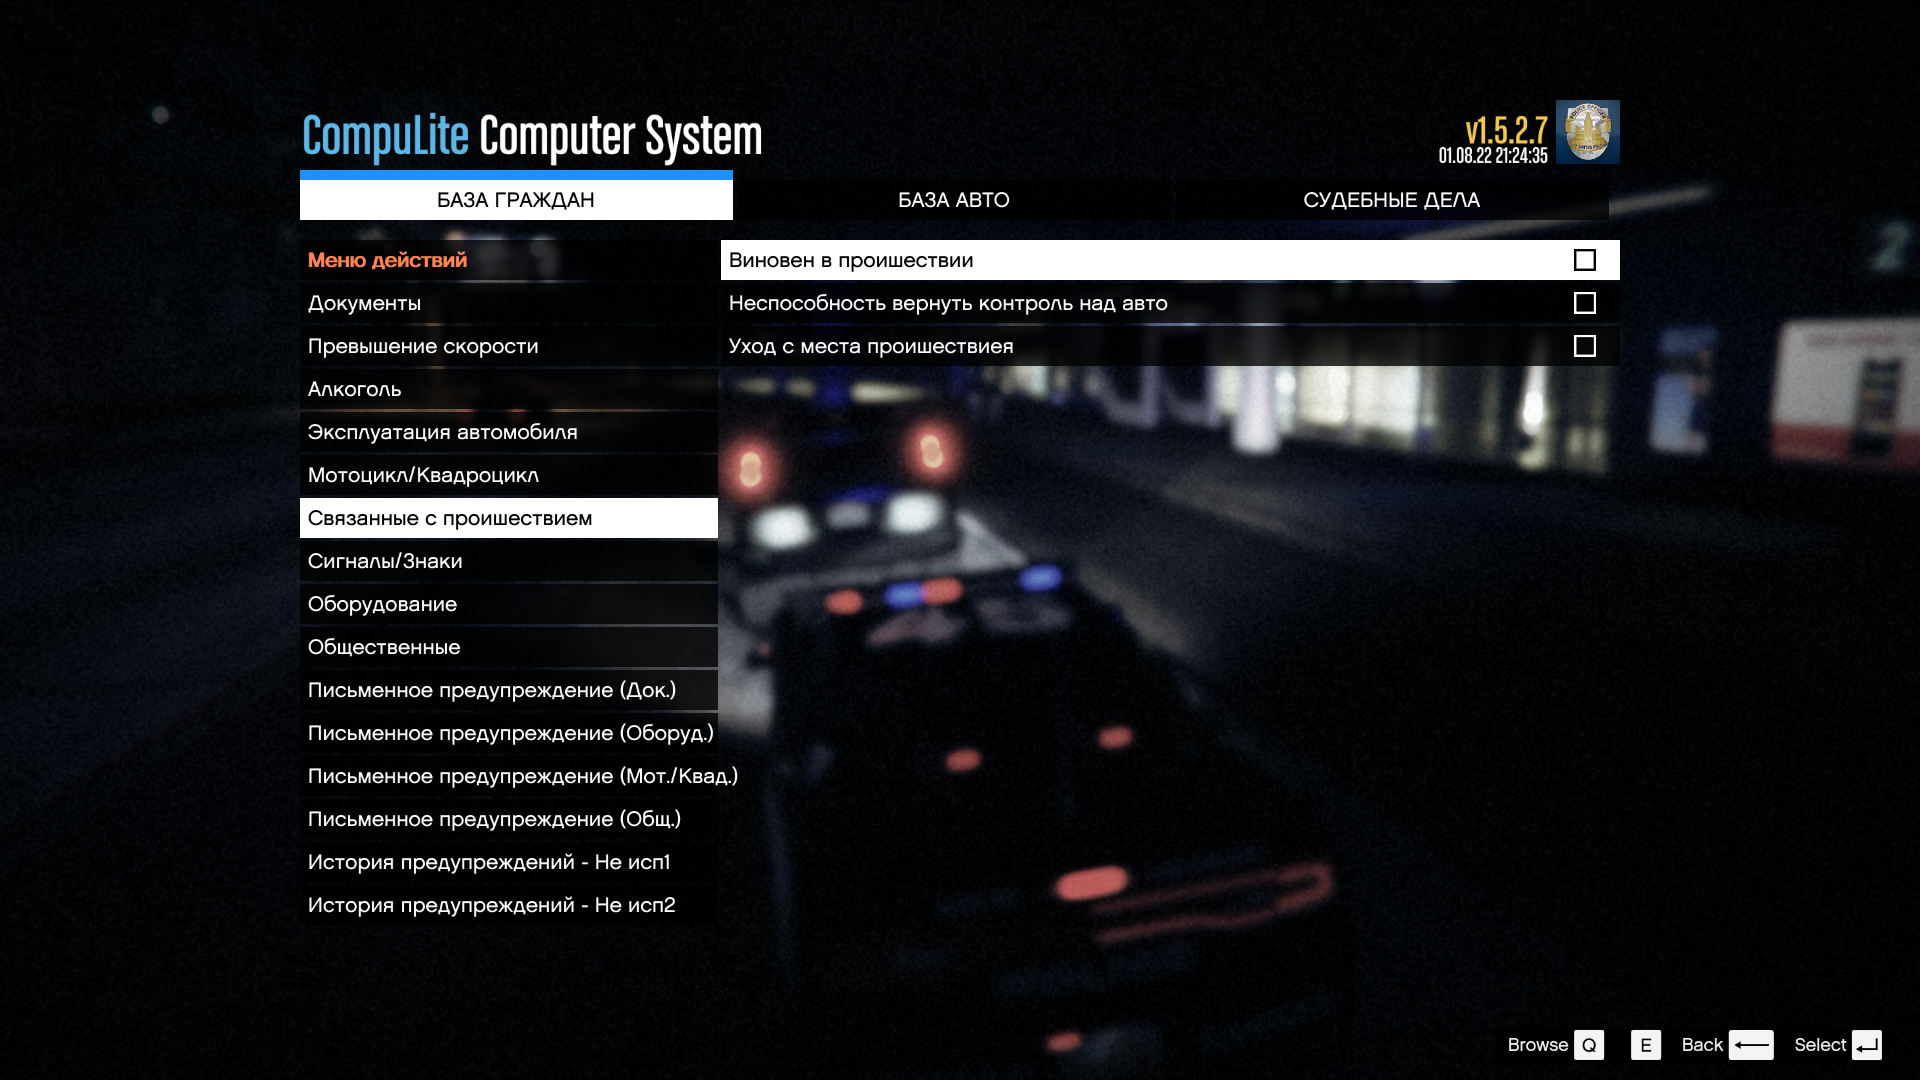Switch to the БАЗА АВТО tab
This screenshot has height=1080, width=1920.
[953, 200]
